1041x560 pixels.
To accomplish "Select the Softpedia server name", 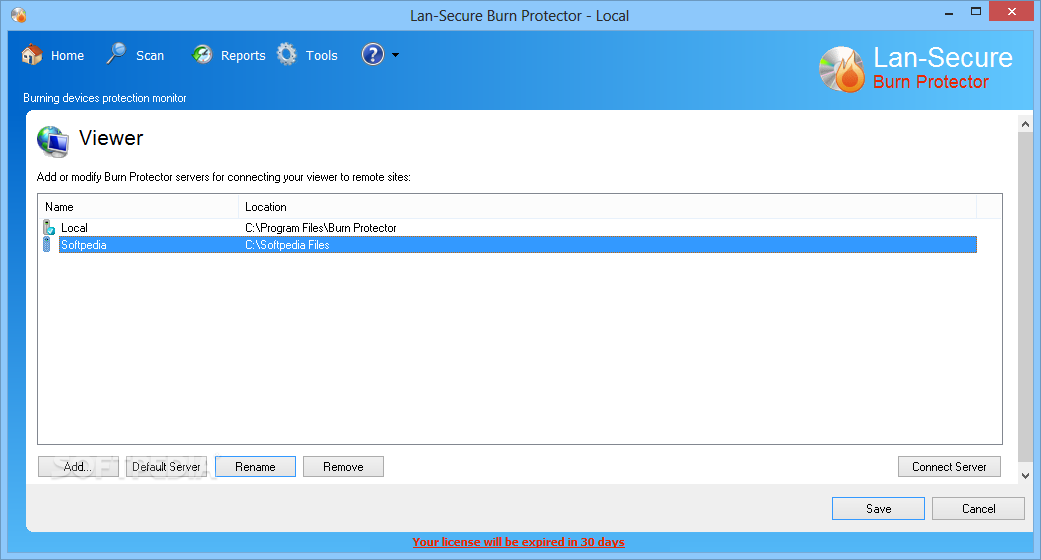I will tap(84, 245).
